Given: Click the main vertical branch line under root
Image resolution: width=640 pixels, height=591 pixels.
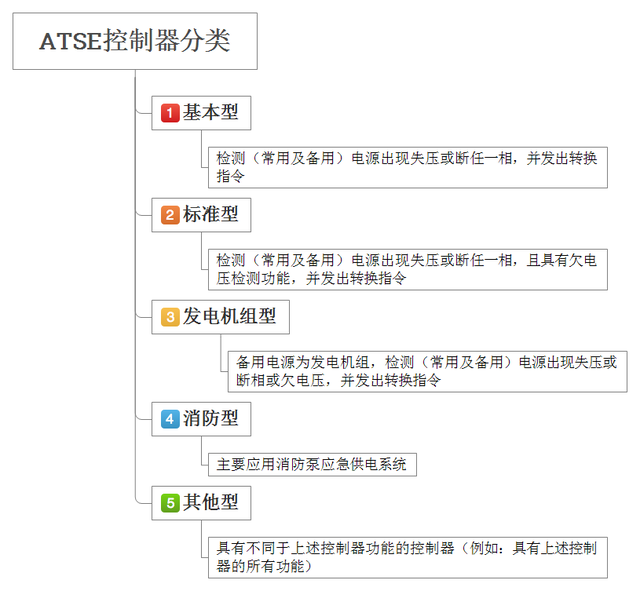Looking at the screenshot, I should [x=136, y=286].
